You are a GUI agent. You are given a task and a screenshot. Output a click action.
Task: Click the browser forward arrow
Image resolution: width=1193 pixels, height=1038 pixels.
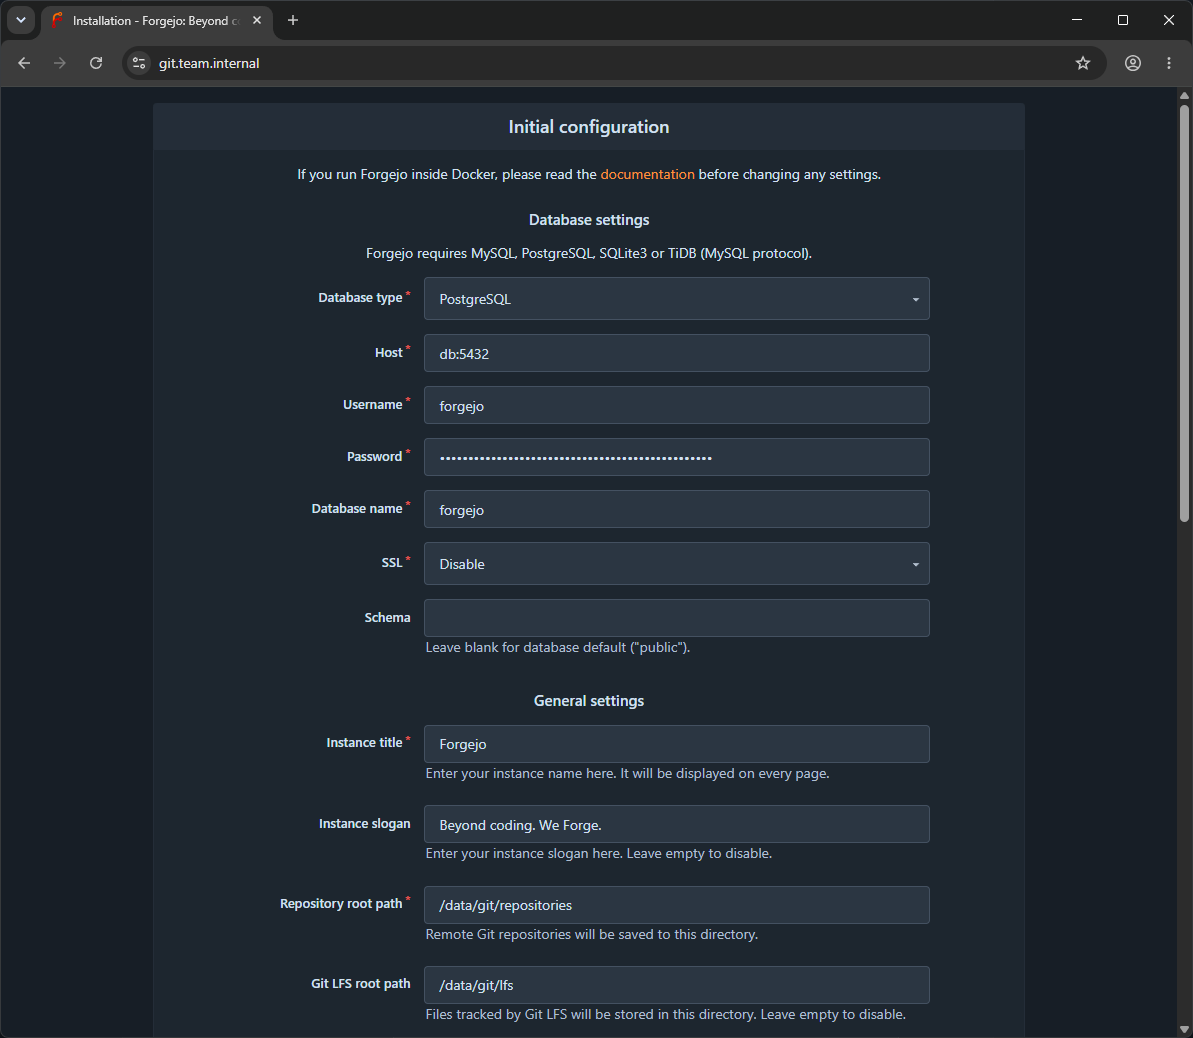tap(59, 63)
